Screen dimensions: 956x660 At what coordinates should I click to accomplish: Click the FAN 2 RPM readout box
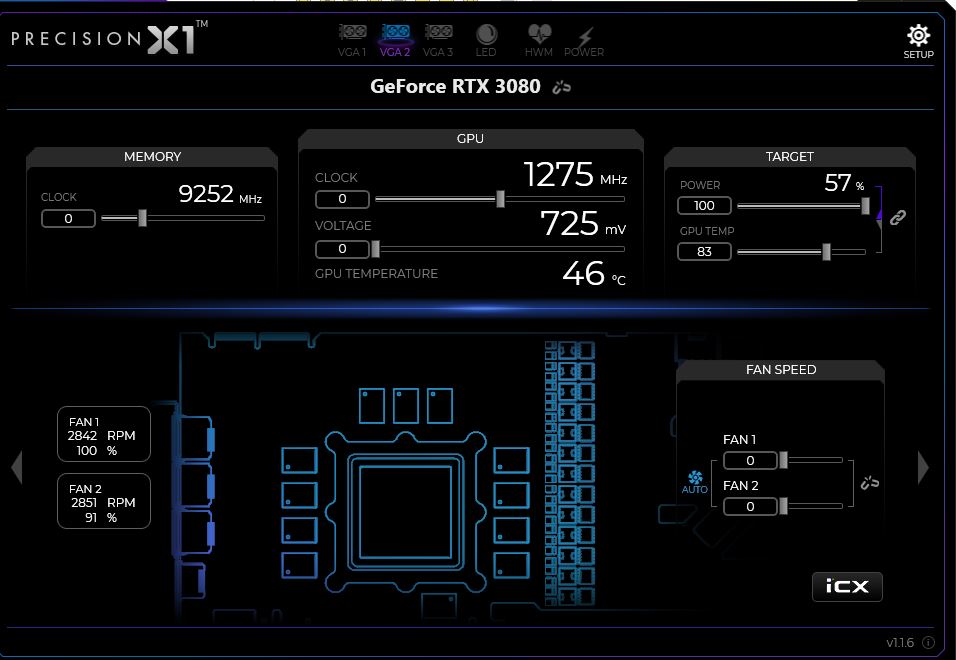(x=104, y=501)
